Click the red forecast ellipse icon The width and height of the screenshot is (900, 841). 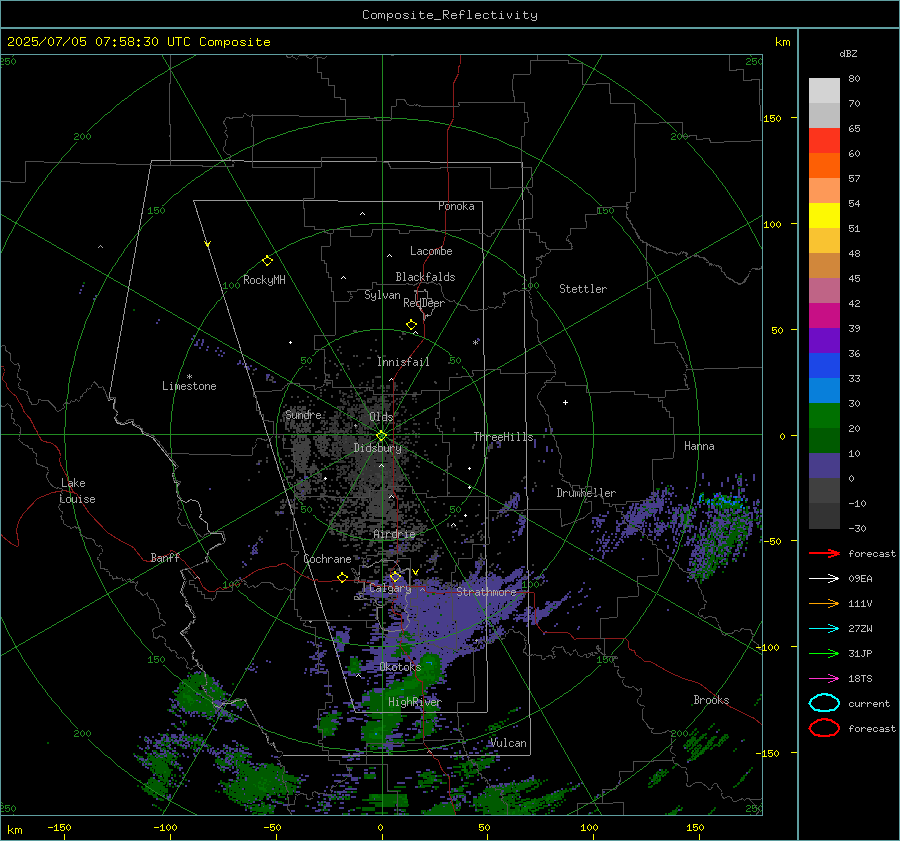click(824, 728)
